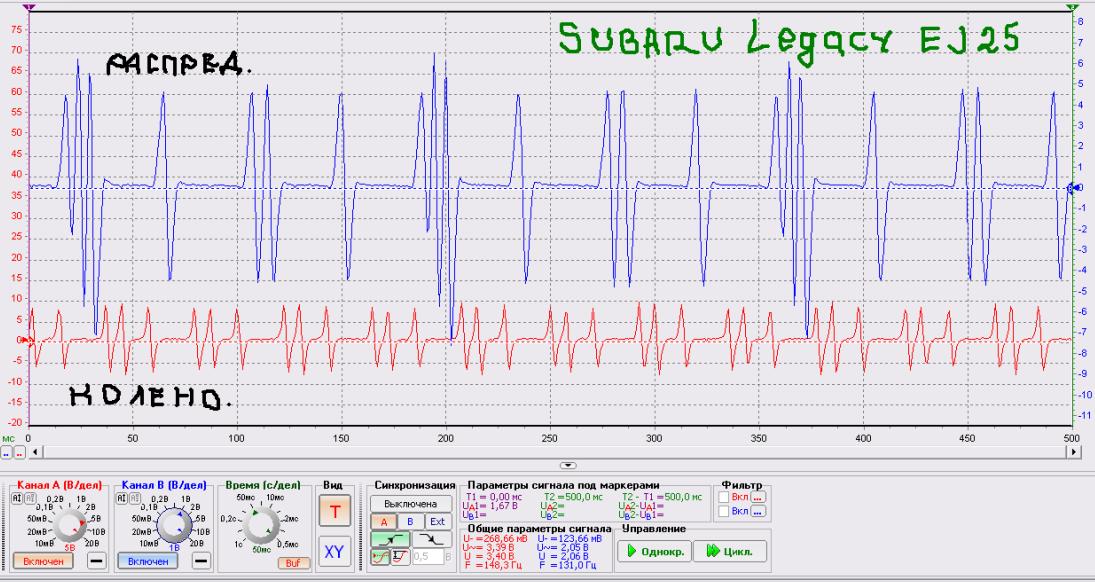This screenshot has height=582, width=1095.
Task: Collapse the control panel with center arrow
Action: (x=569, y=466)
